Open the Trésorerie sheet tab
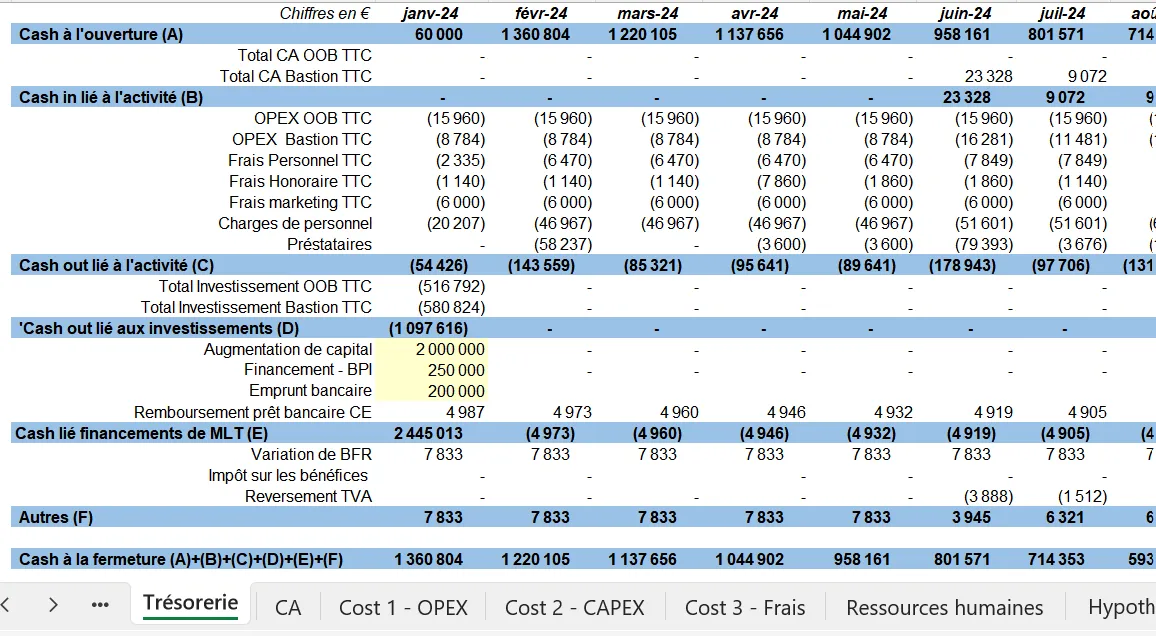 point(190,604)
